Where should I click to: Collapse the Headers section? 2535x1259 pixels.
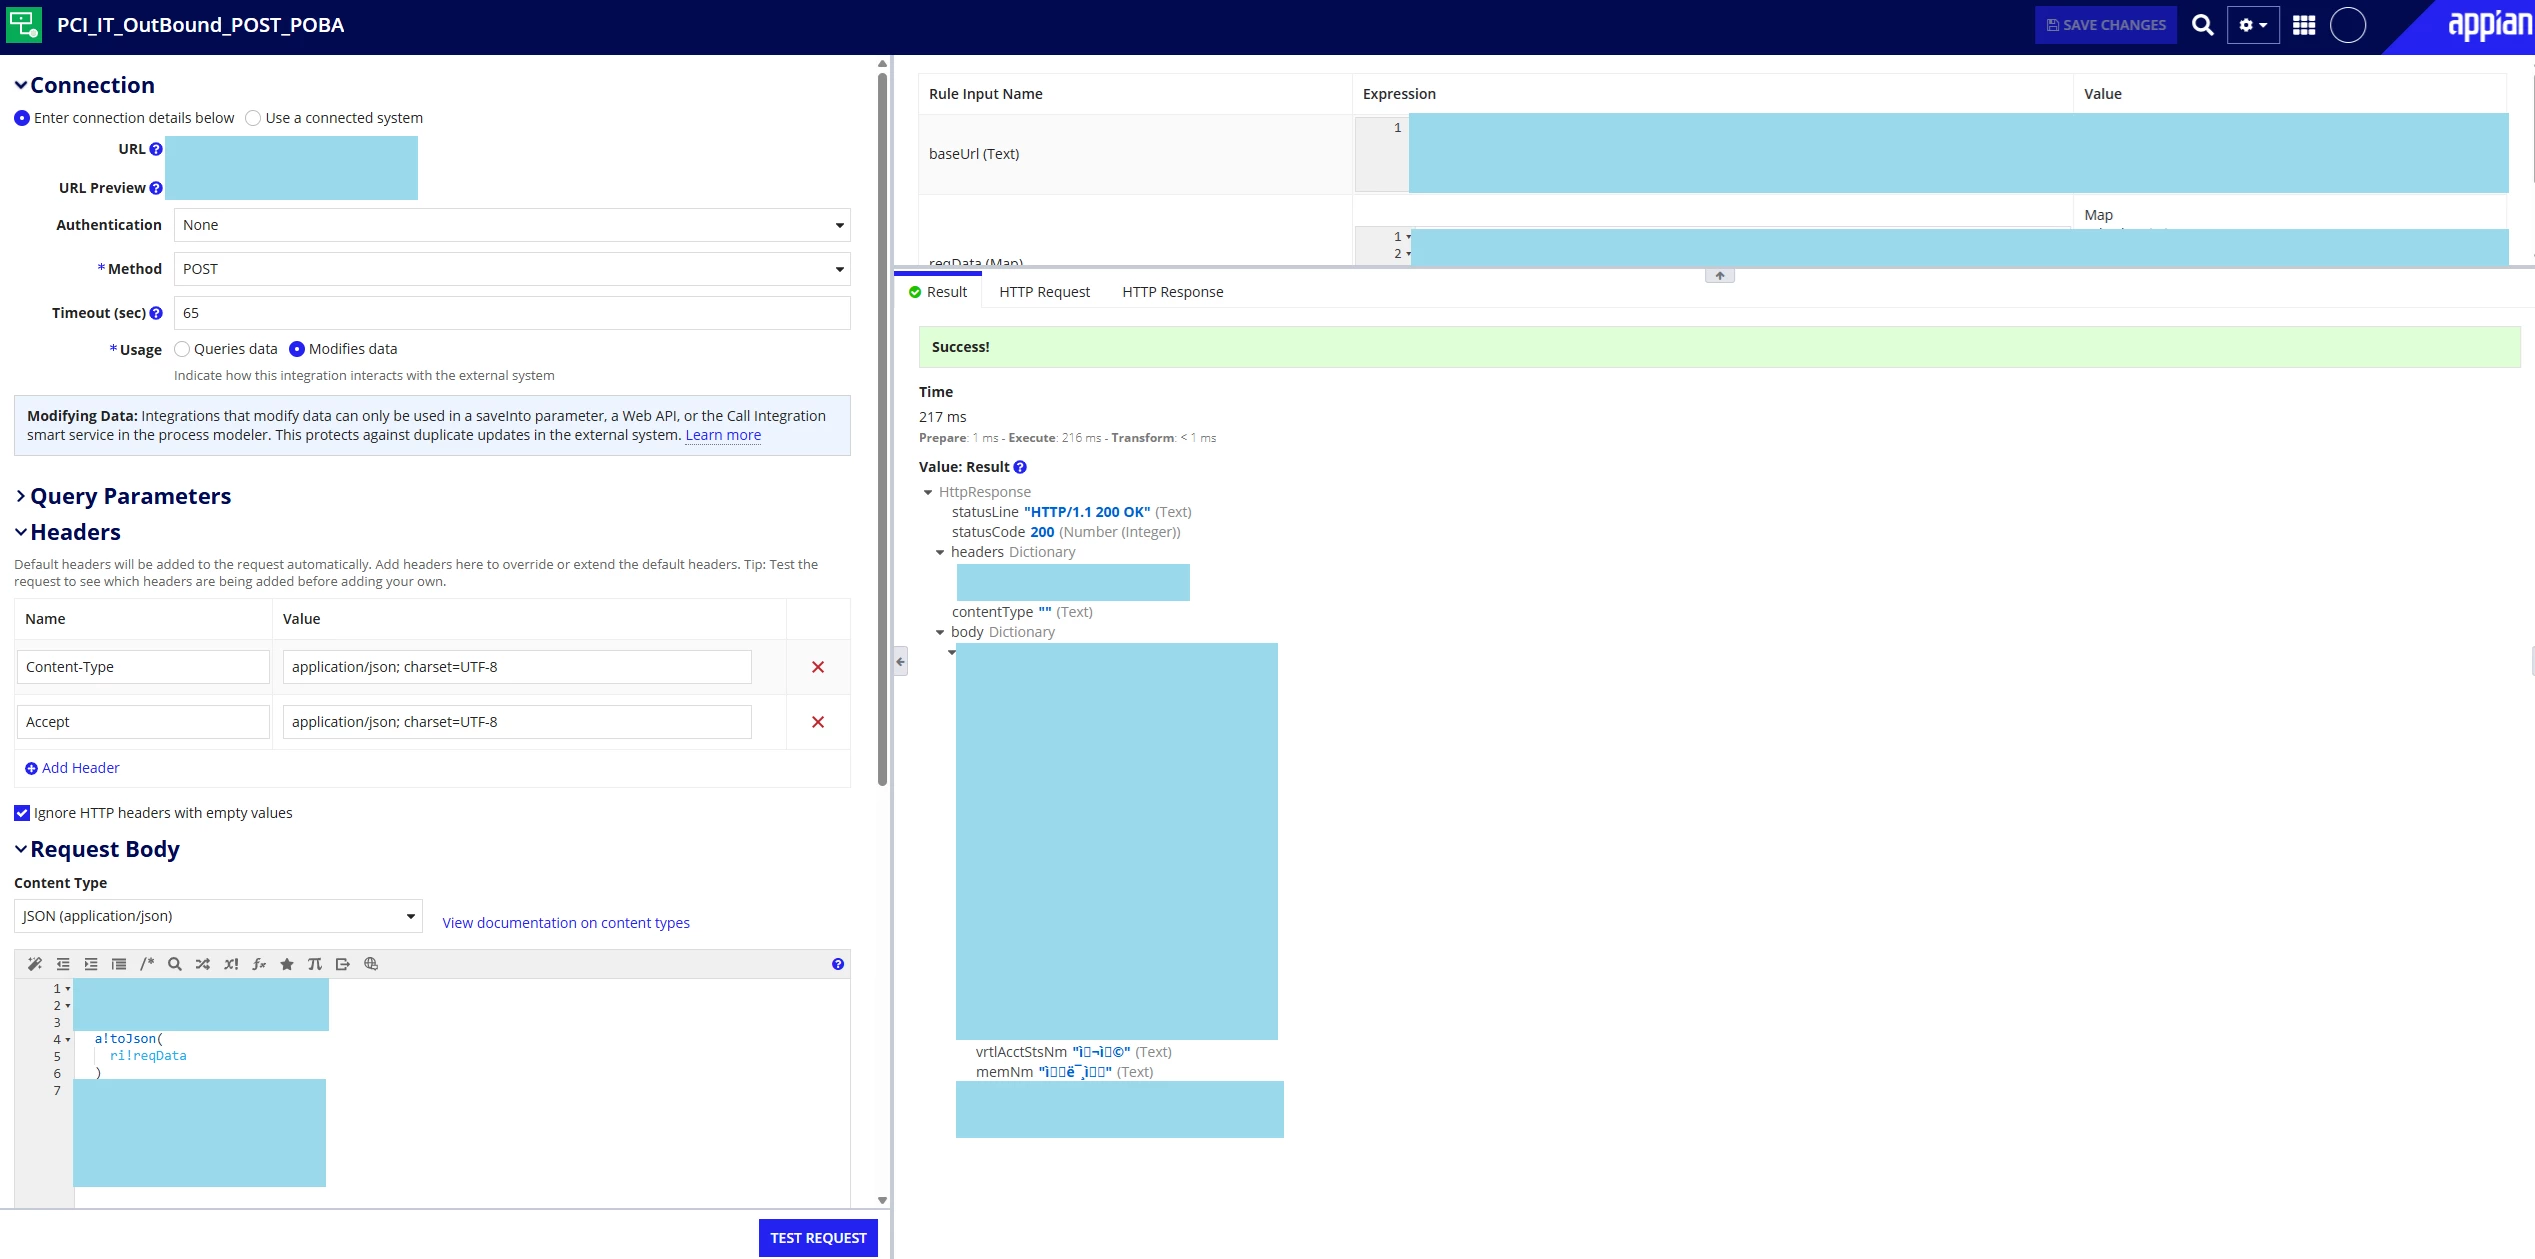coord(20,532)
